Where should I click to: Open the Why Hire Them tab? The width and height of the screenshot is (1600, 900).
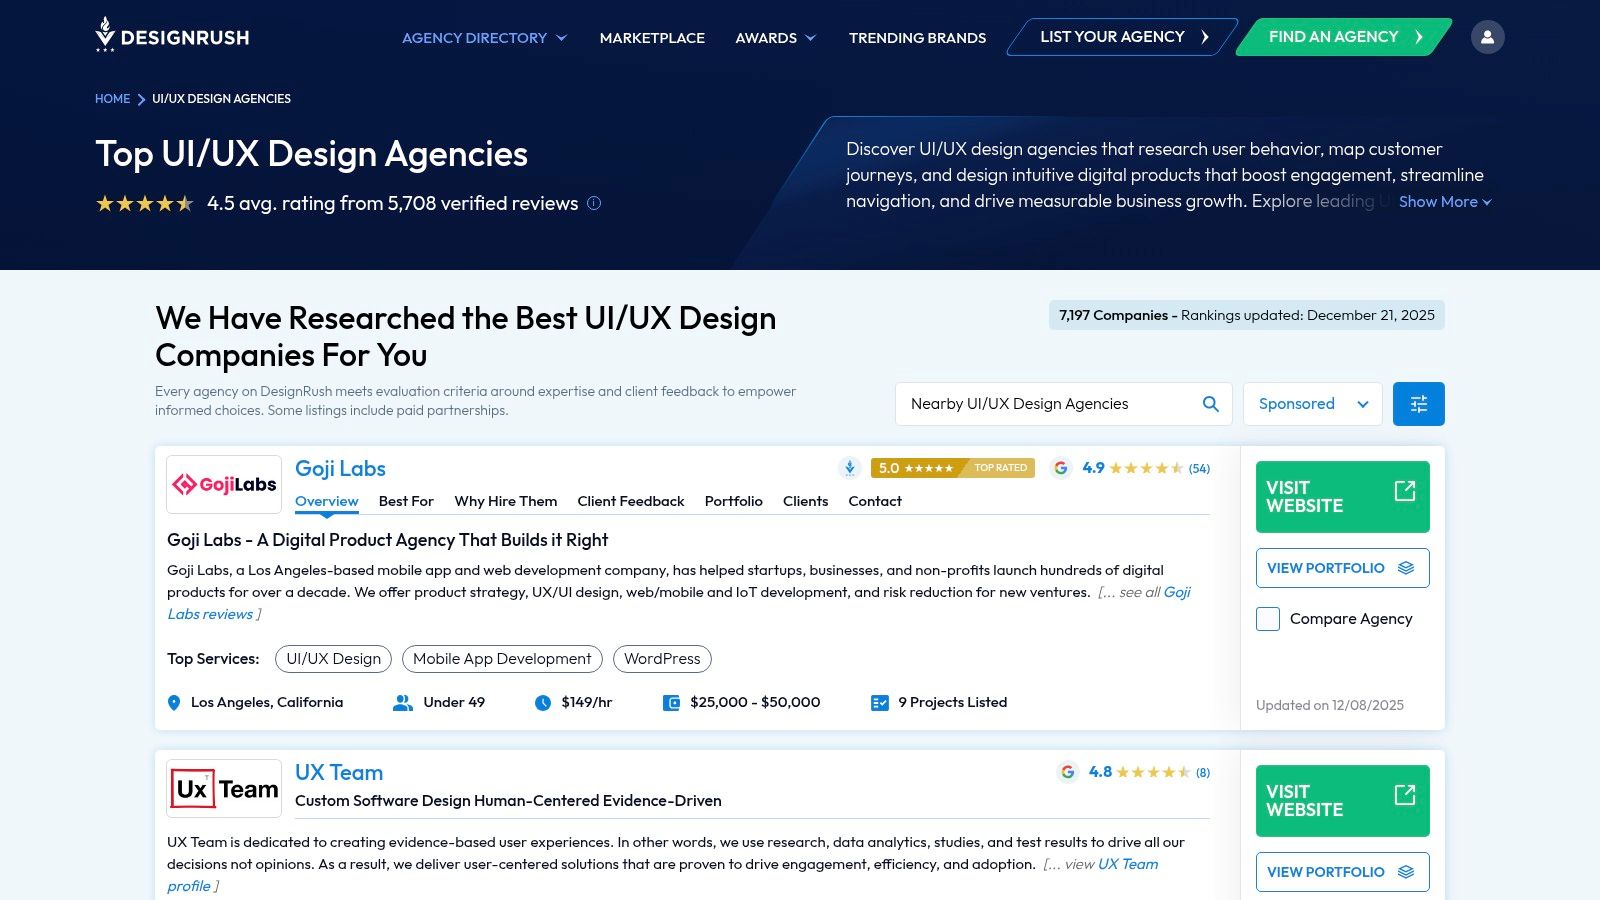pos(506,501)
